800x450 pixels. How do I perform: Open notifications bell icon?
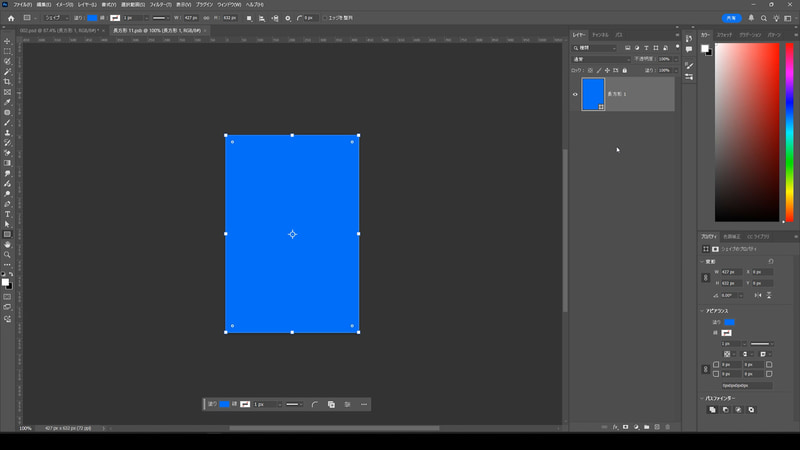[x=751, y=18]
